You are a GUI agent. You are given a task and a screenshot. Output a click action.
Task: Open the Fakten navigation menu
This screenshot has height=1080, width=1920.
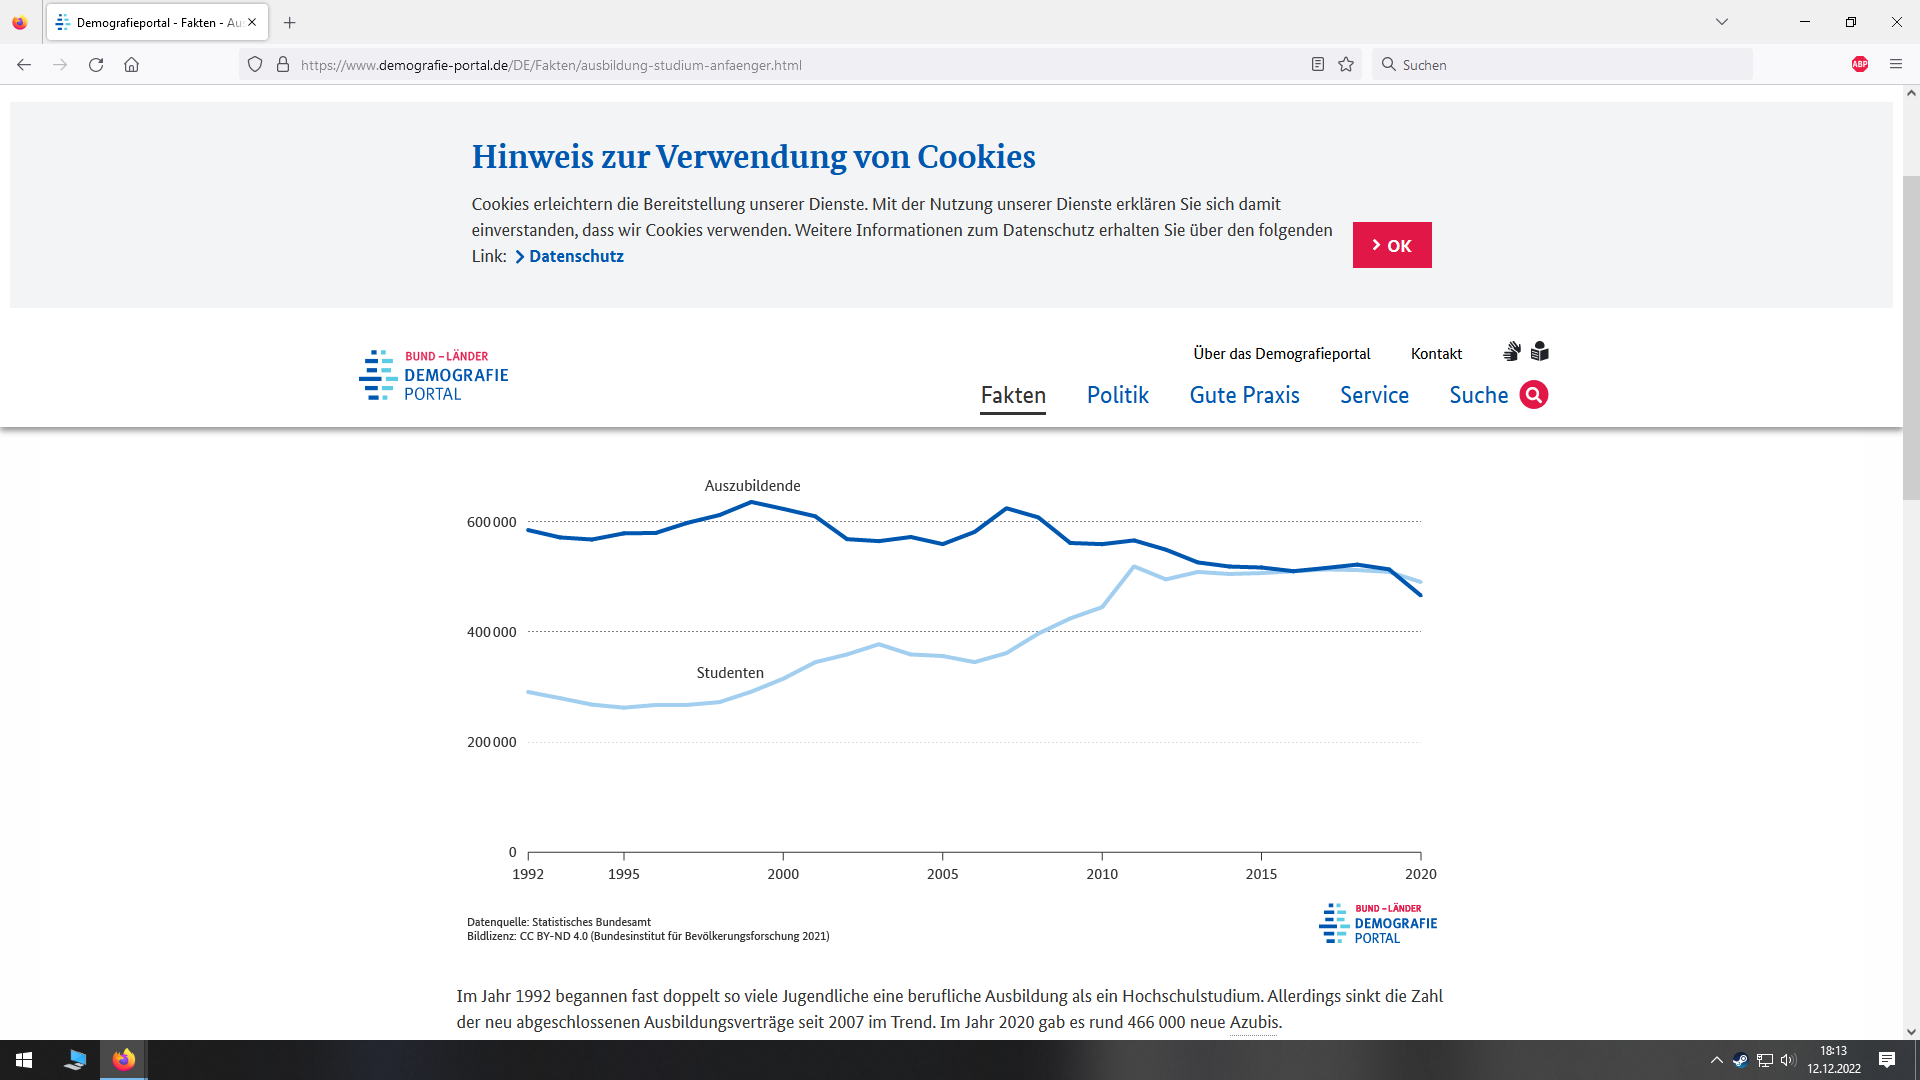pos(1013,395)
